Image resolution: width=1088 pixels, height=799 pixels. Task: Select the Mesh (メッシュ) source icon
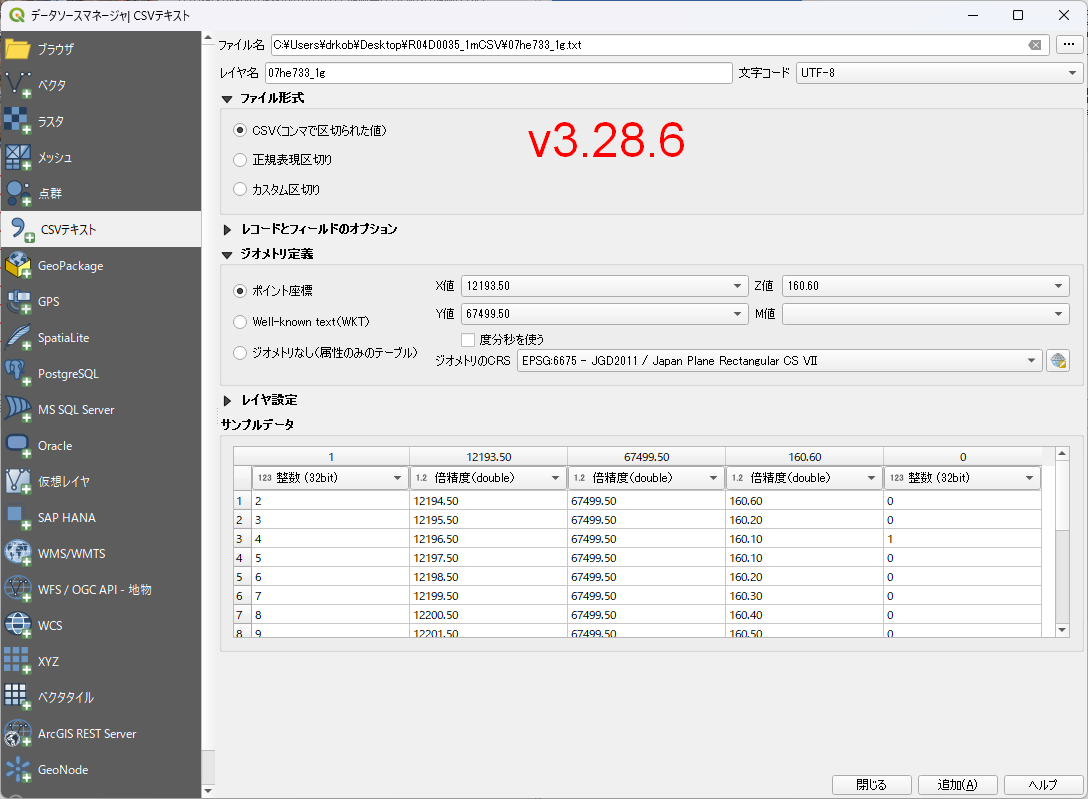[18, 157]
